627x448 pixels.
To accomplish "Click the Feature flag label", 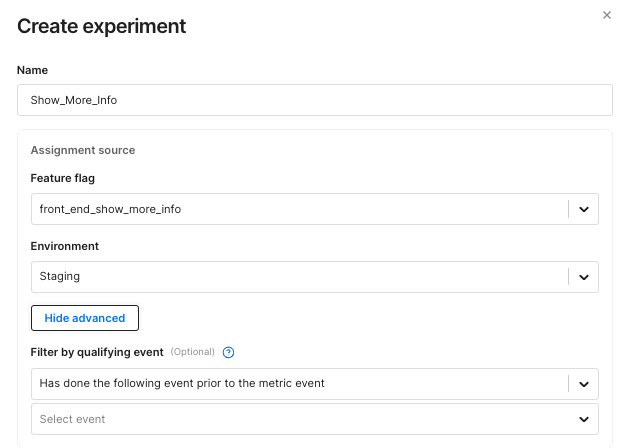I will 63,177.
